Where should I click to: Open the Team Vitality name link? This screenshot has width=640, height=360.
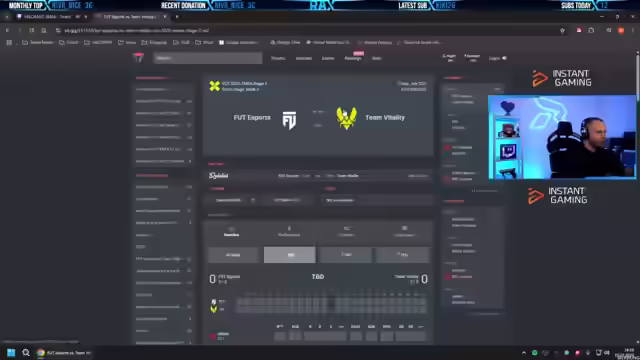385,118
